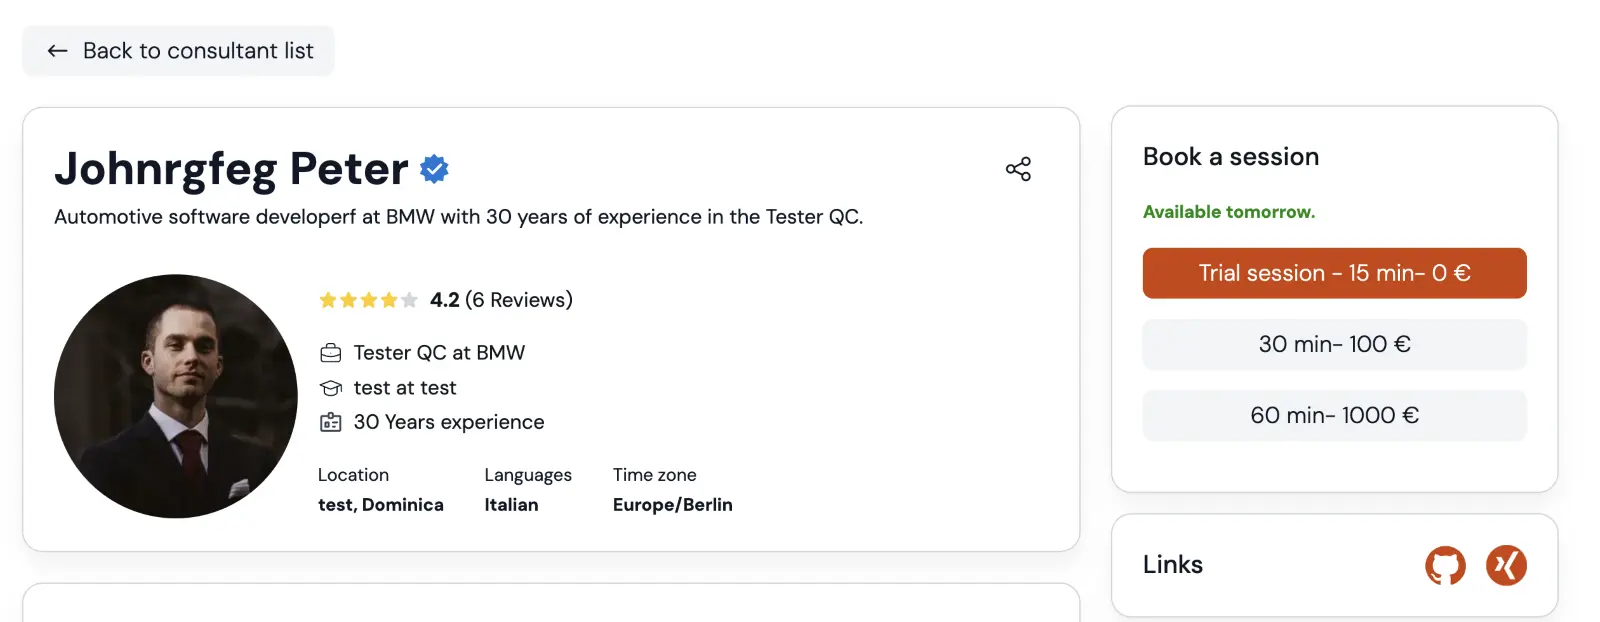Go back to consultant list

(178, 51)
